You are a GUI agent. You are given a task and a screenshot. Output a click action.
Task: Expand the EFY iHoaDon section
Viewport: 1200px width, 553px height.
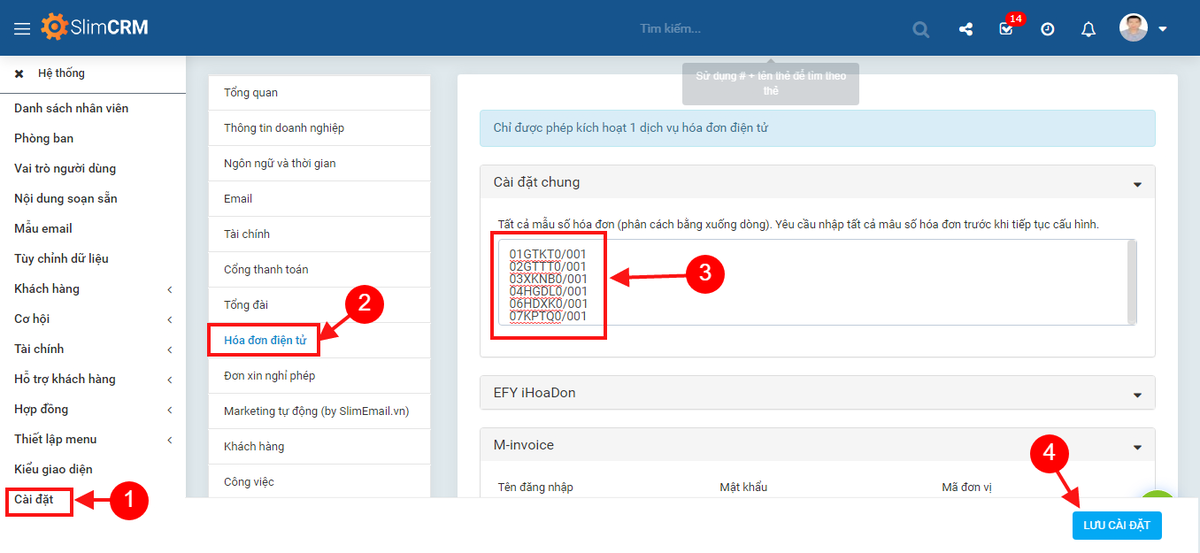[1137, 394]
